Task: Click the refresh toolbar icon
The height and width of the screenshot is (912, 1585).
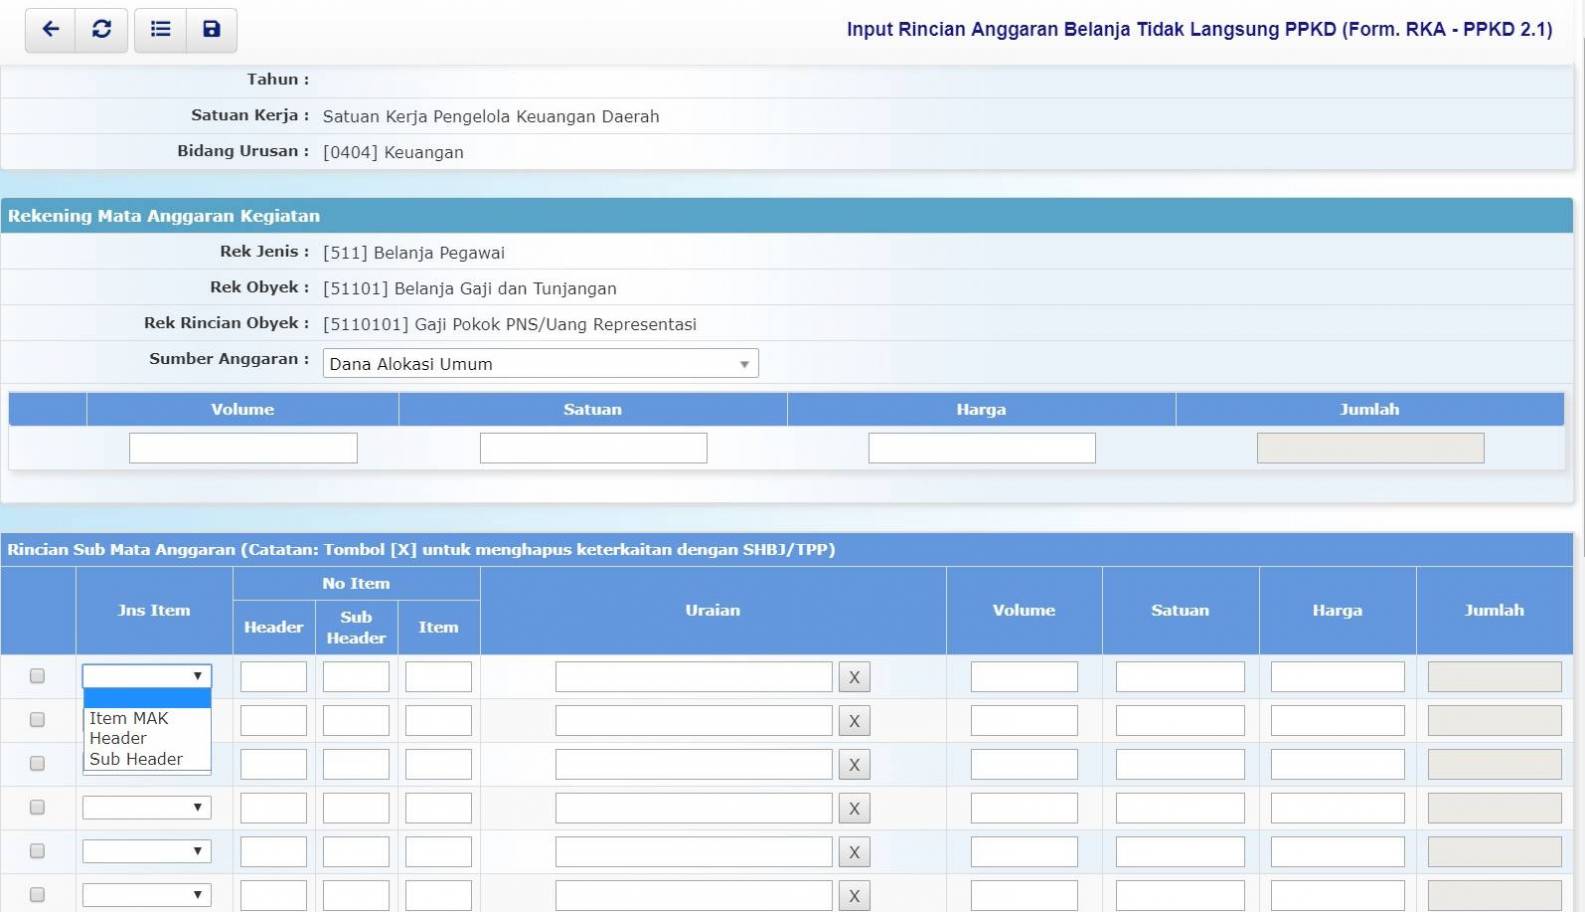Action: [102, 29]
